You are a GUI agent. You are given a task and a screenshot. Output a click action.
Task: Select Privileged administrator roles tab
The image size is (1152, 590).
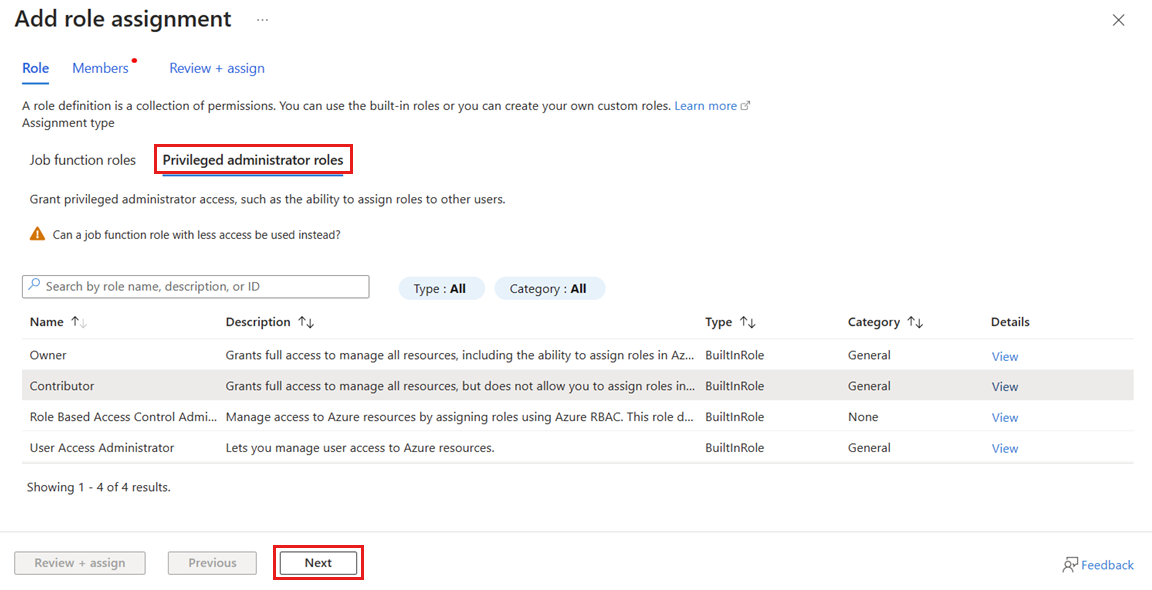(x=253, y=160)
